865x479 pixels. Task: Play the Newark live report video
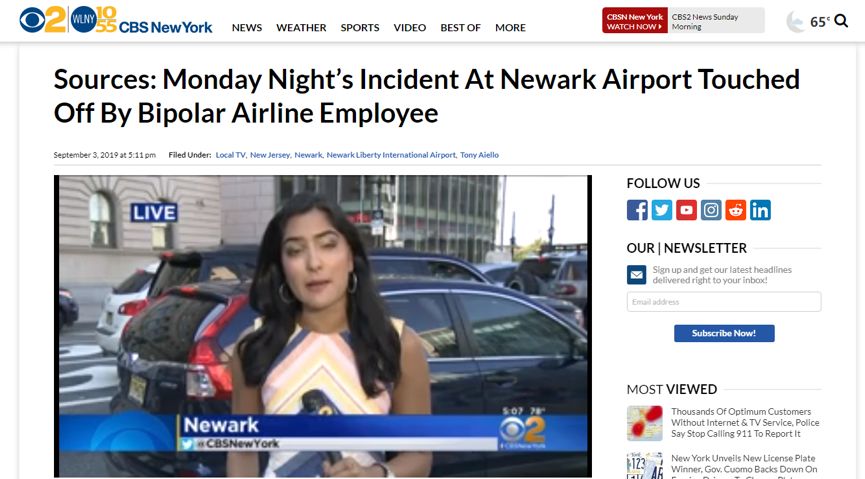[323, 326]
